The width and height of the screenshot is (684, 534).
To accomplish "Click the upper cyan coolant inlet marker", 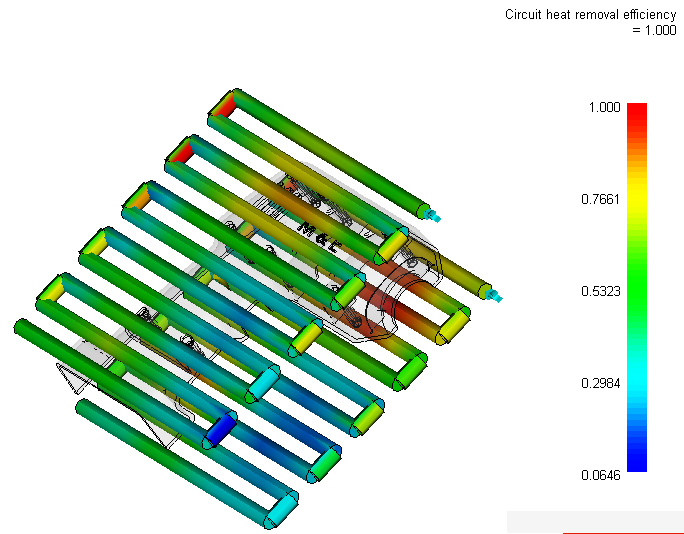I will tap(433, 214).
